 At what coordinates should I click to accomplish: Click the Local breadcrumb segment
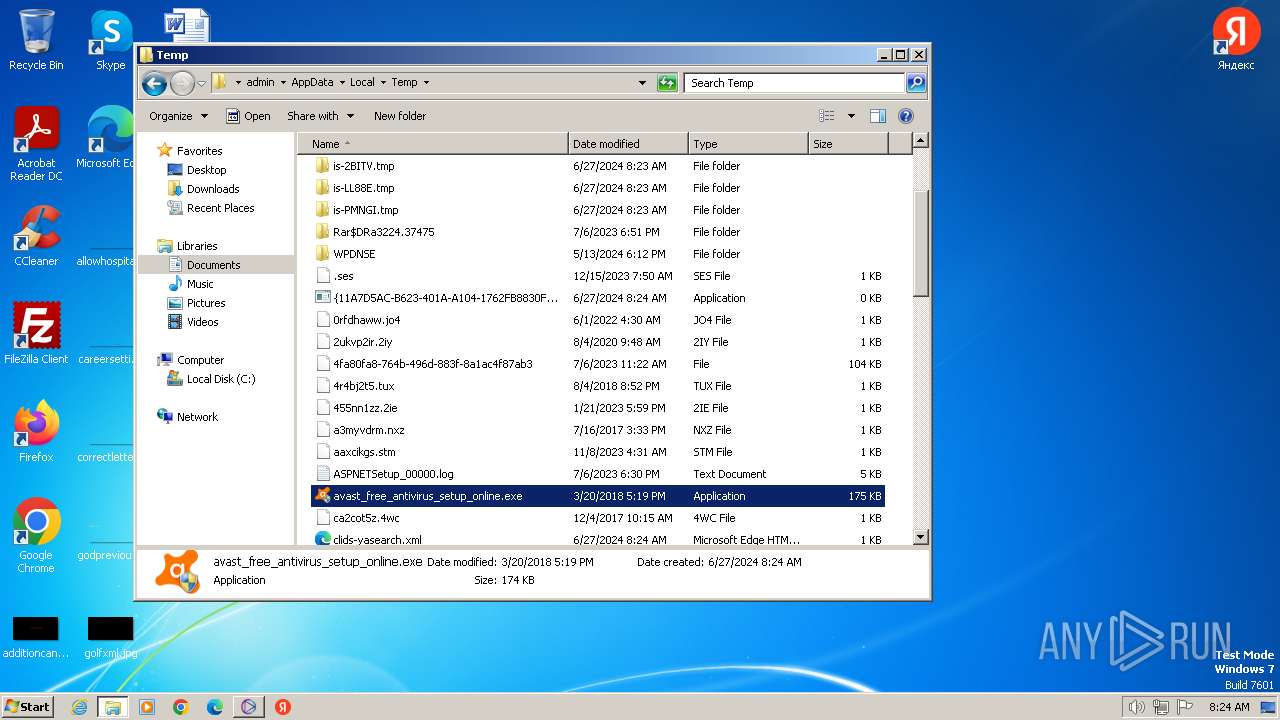362,83
